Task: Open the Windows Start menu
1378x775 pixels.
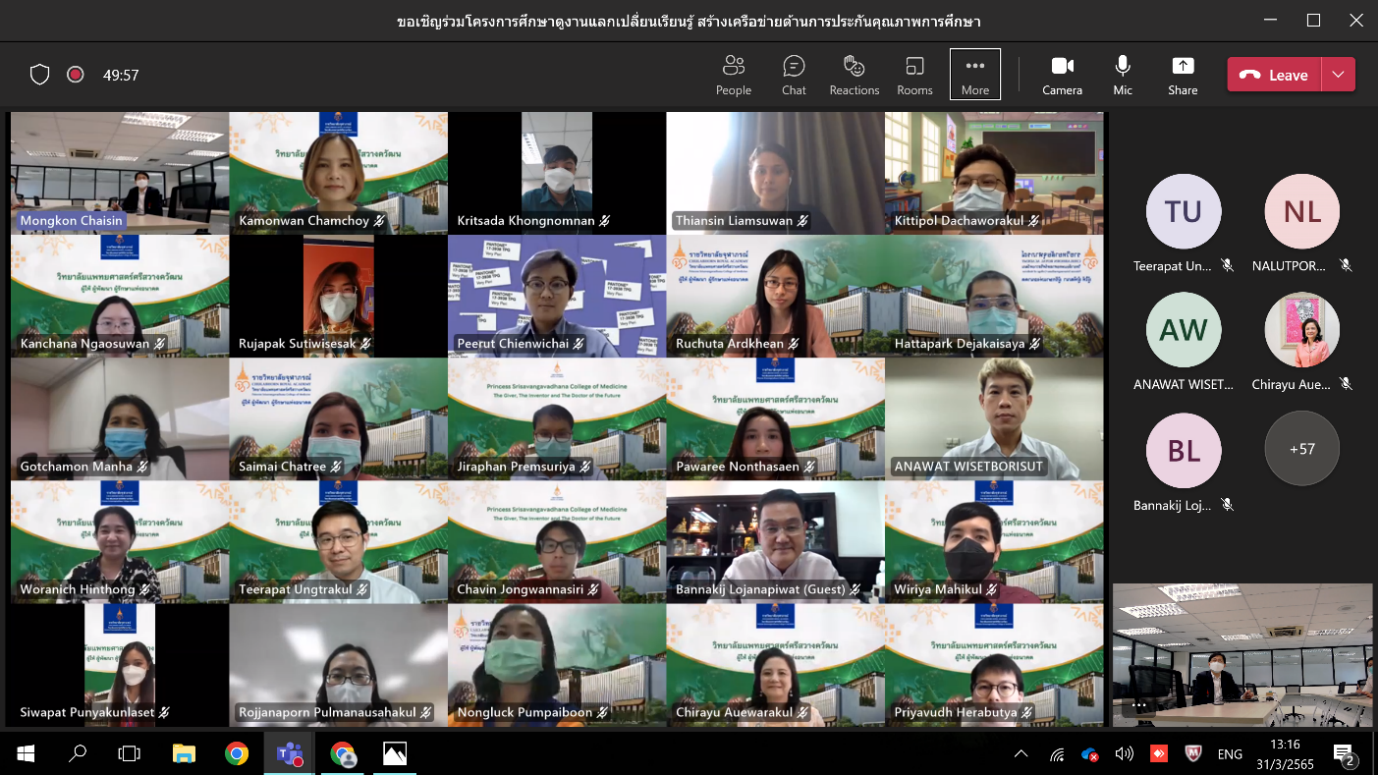Action: point(25,753)
